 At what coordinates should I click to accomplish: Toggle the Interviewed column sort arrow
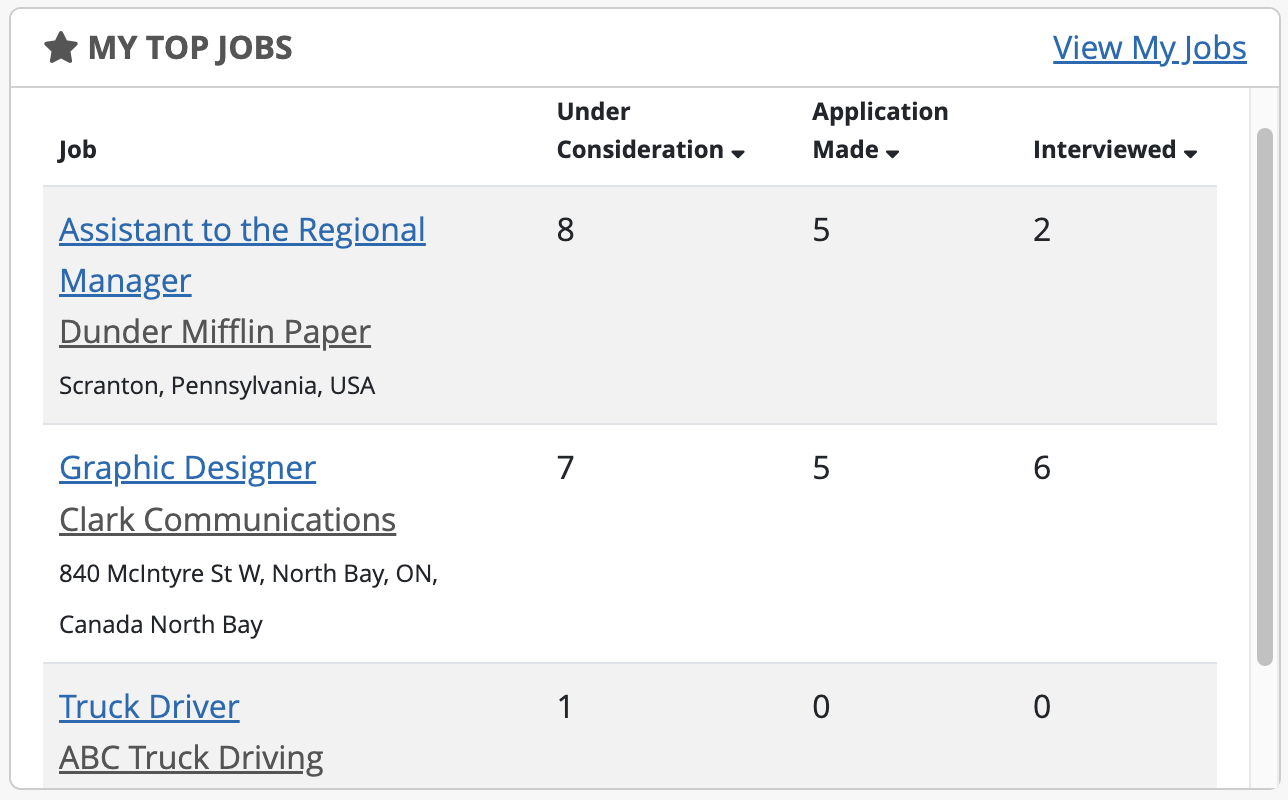(x=1190, y=154)
